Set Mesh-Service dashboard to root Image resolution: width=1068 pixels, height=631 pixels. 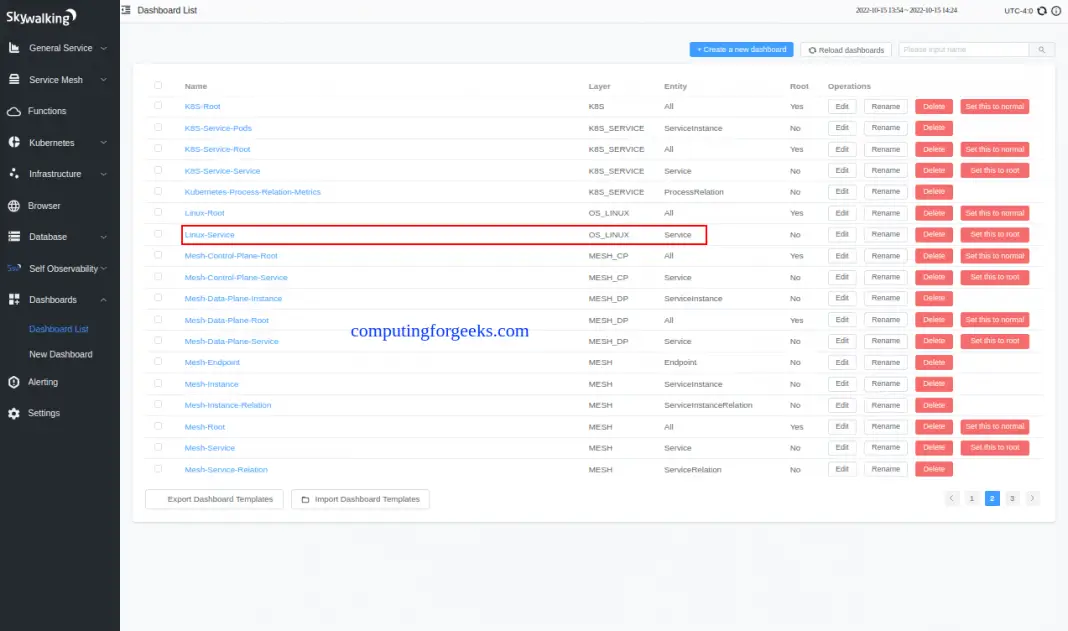click(x=995, y=447)
